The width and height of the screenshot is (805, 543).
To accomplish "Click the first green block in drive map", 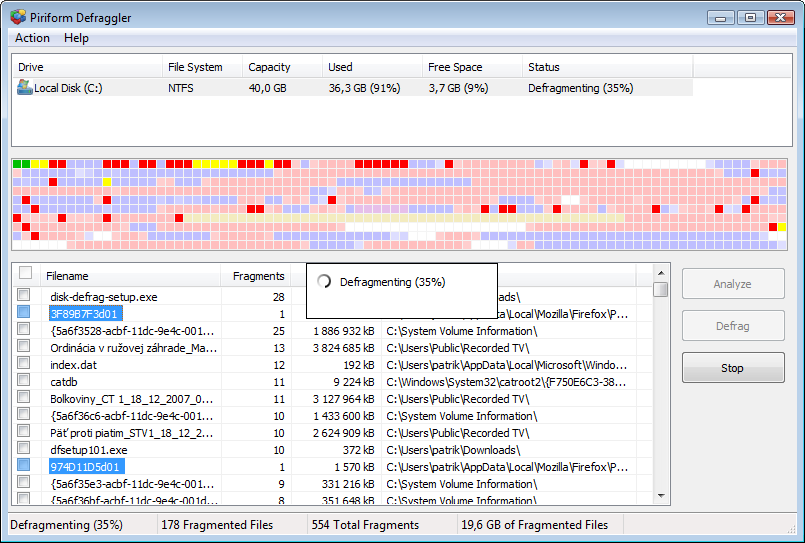I will pyautogui.click(x=17, y=164).
